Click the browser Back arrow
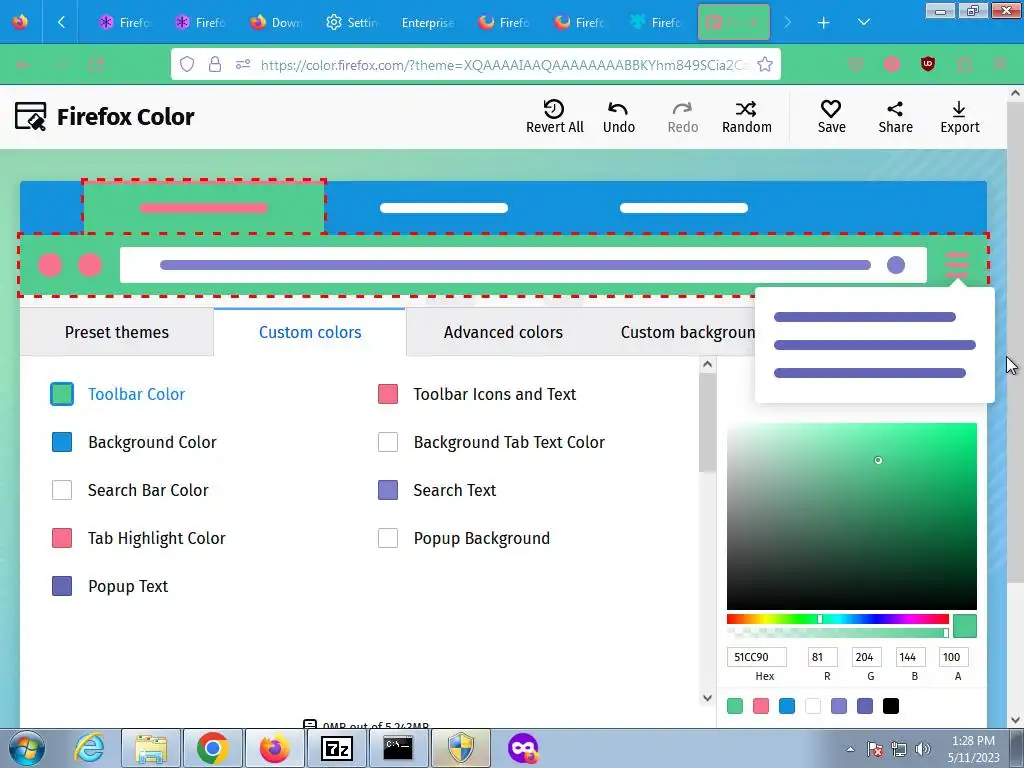Image resolution: width=1024 pixels, height=768 pixels. (24, 64)
